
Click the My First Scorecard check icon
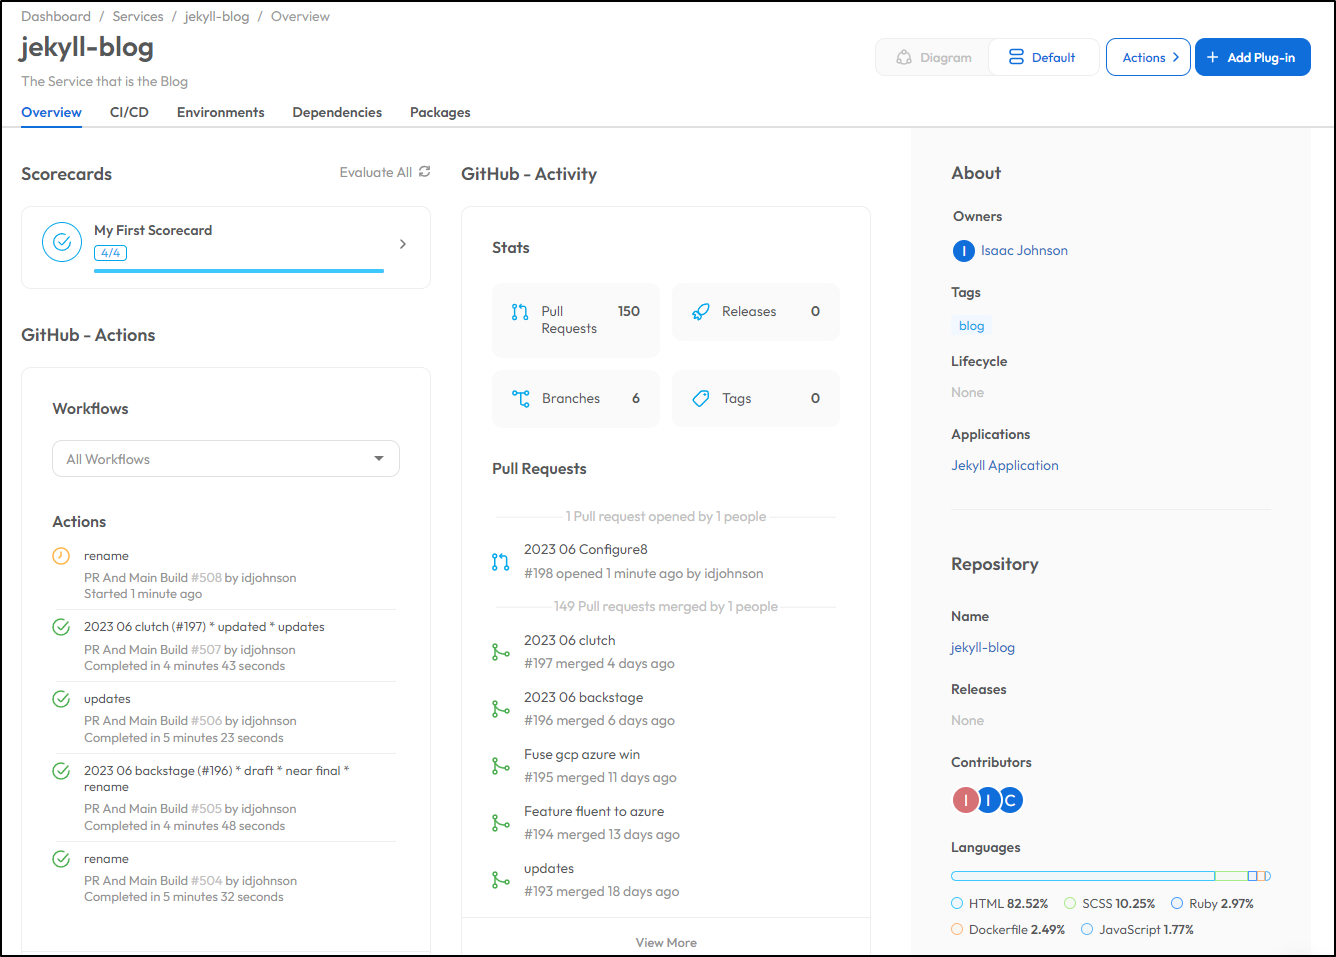click(x=62, y=242)
